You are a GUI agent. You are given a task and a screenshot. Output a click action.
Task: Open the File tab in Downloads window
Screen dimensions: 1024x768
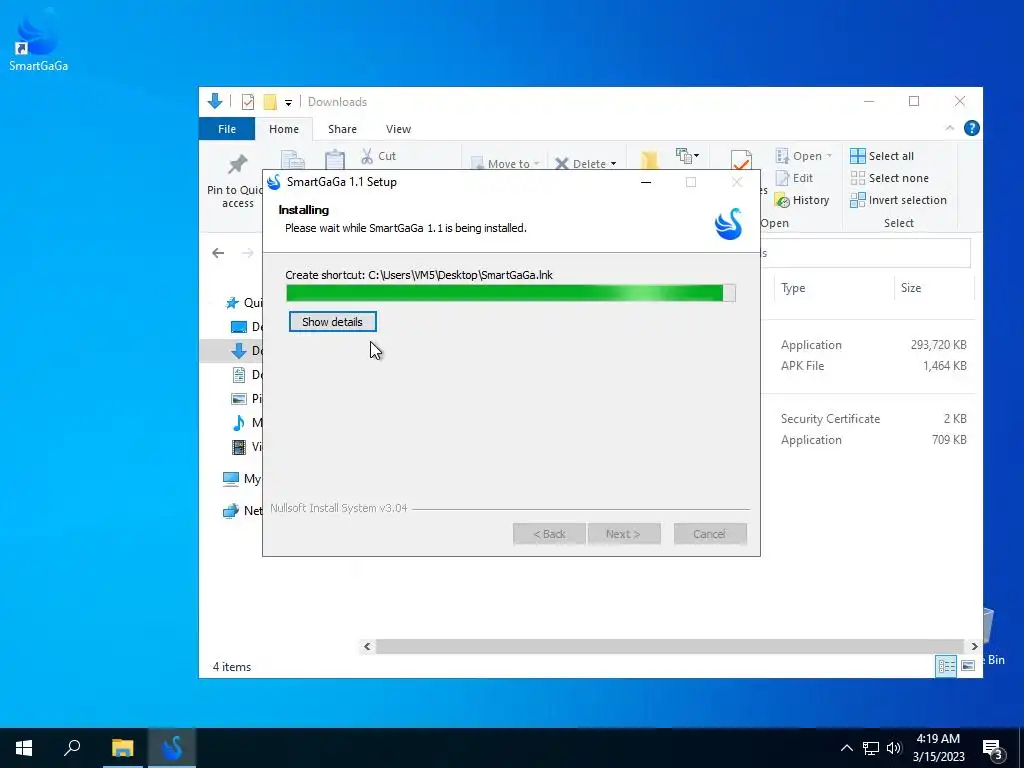tap(227, 129)
